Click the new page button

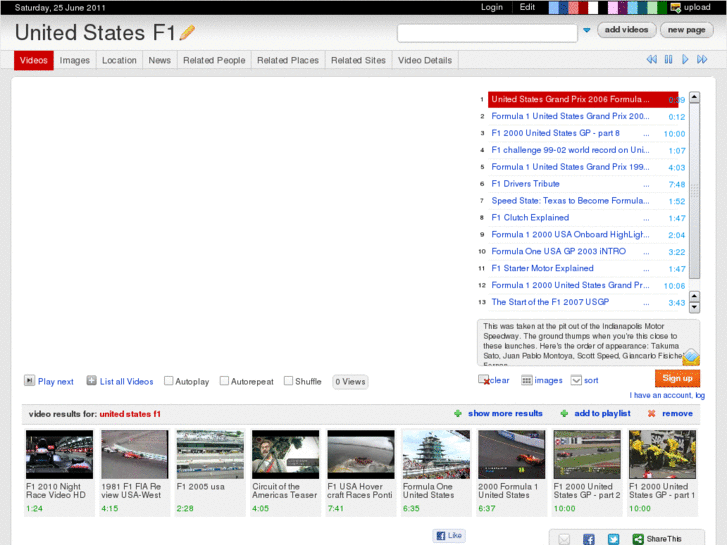coord(686,30)
